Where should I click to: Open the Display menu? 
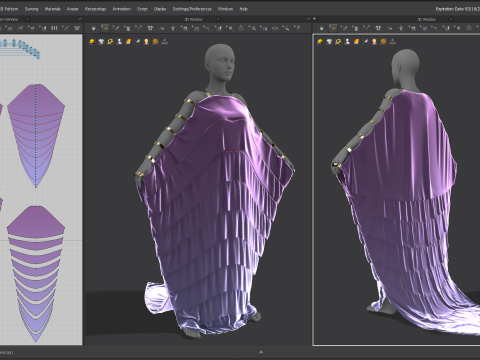[160, 9]
